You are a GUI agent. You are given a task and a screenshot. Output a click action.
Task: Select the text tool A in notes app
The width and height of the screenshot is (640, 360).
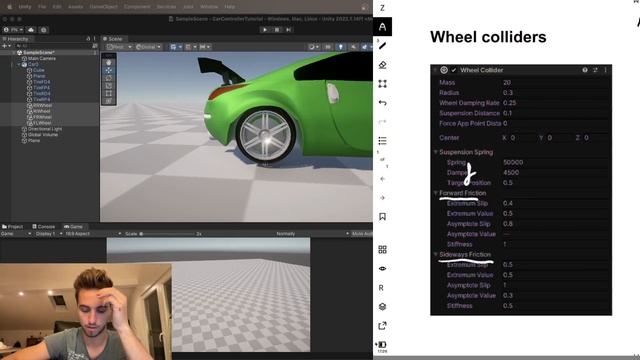(382, 27)
